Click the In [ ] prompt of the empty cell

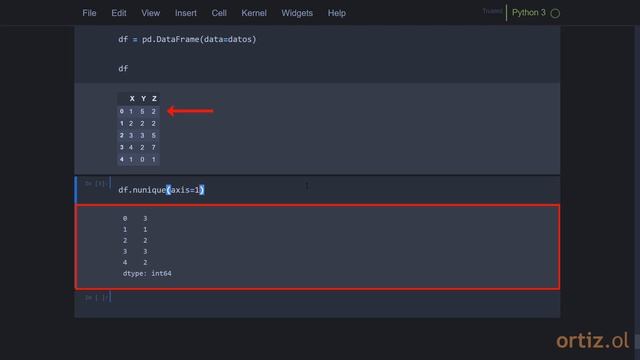pos(96,298)
